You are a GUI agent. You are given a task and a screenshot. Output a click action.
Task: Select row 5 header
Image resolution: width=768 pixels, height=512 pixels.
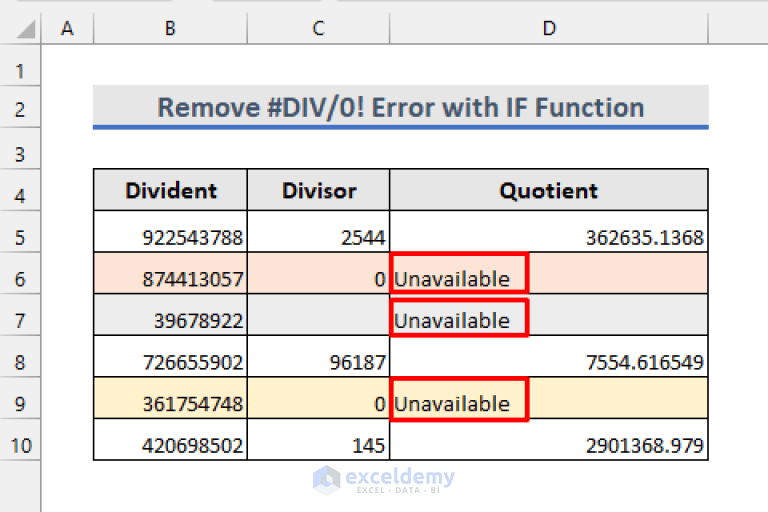20,232
